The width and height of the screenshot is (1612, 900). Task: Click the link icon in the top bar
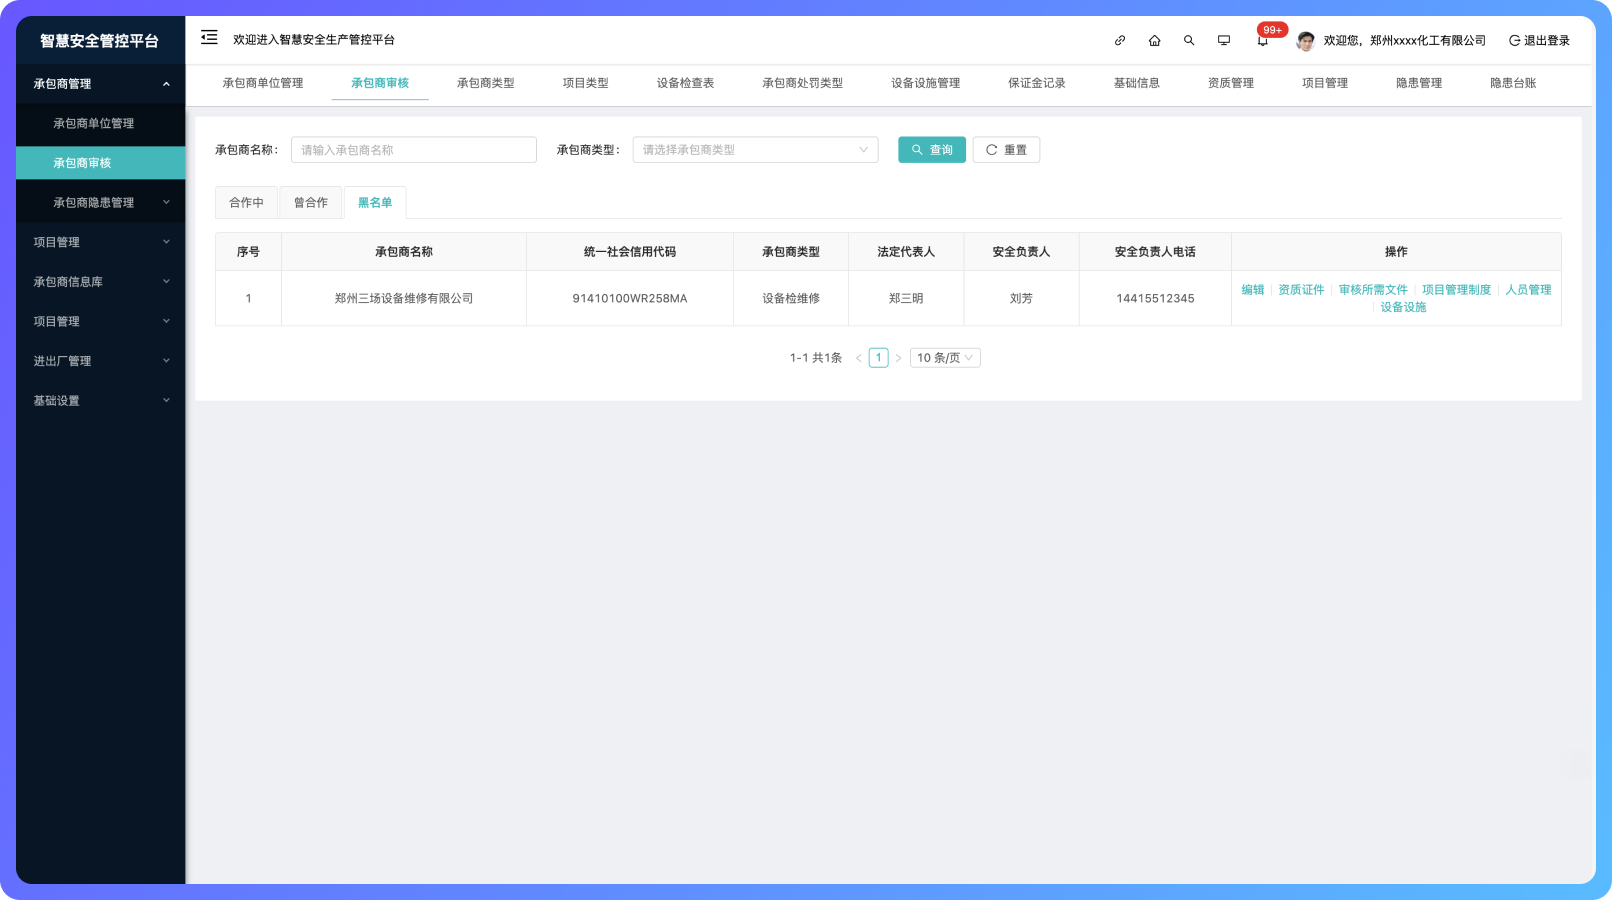[1120, 41]
